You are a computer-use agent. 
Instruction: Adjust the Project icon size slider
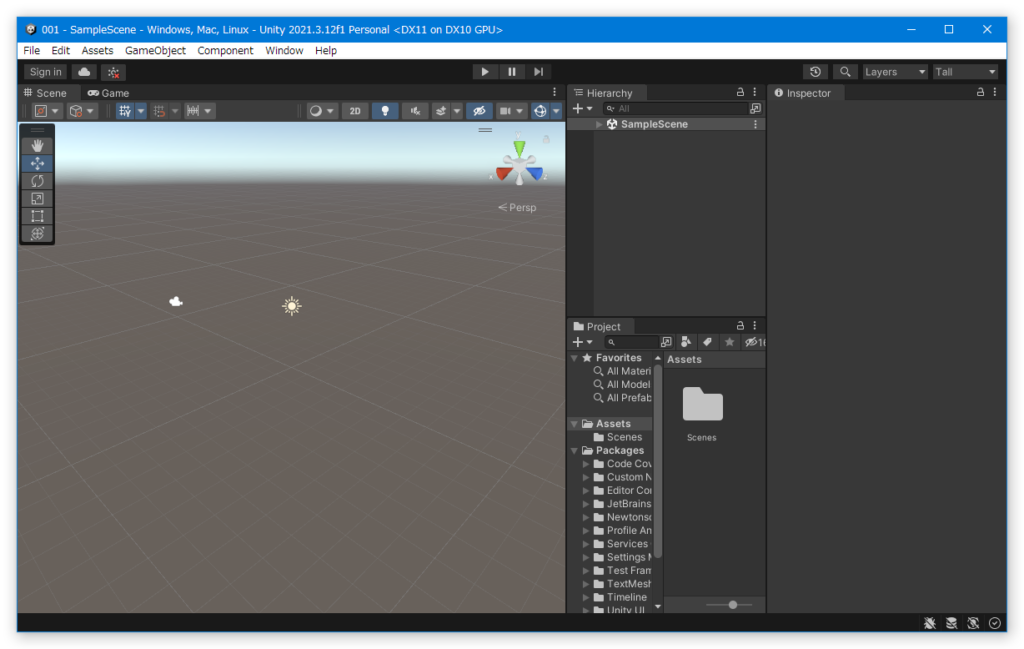(733, 605)
